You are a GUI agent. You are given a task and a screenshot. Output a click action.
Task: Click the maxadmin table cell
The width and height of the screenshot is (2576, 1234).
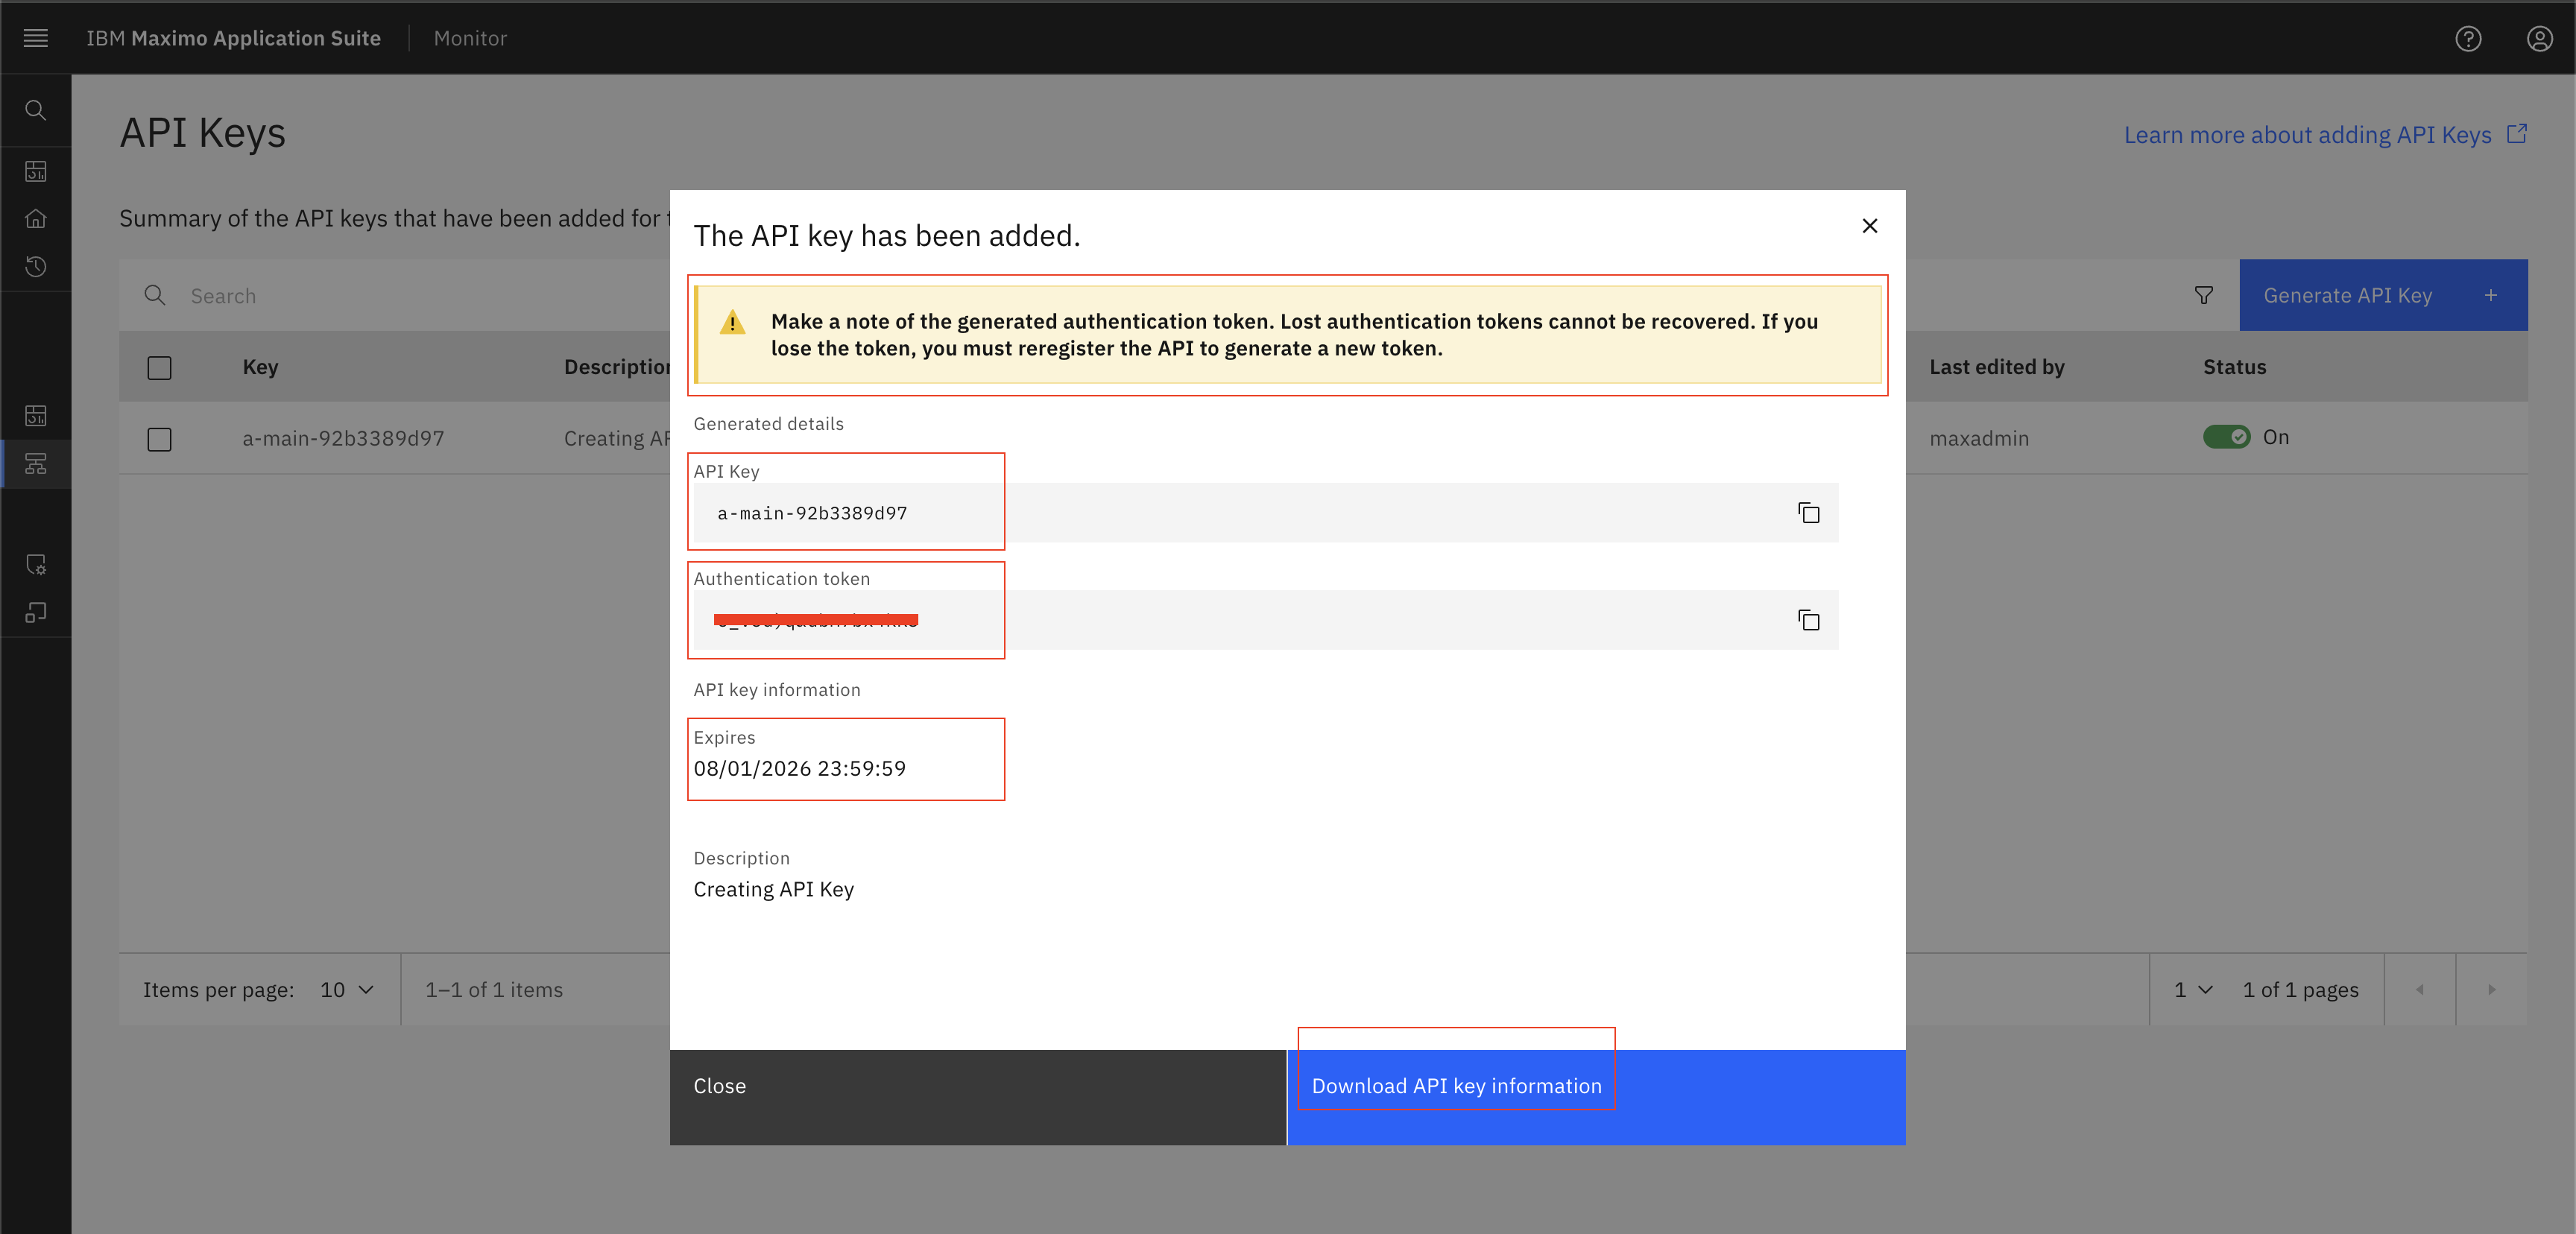coord(1979,438)
